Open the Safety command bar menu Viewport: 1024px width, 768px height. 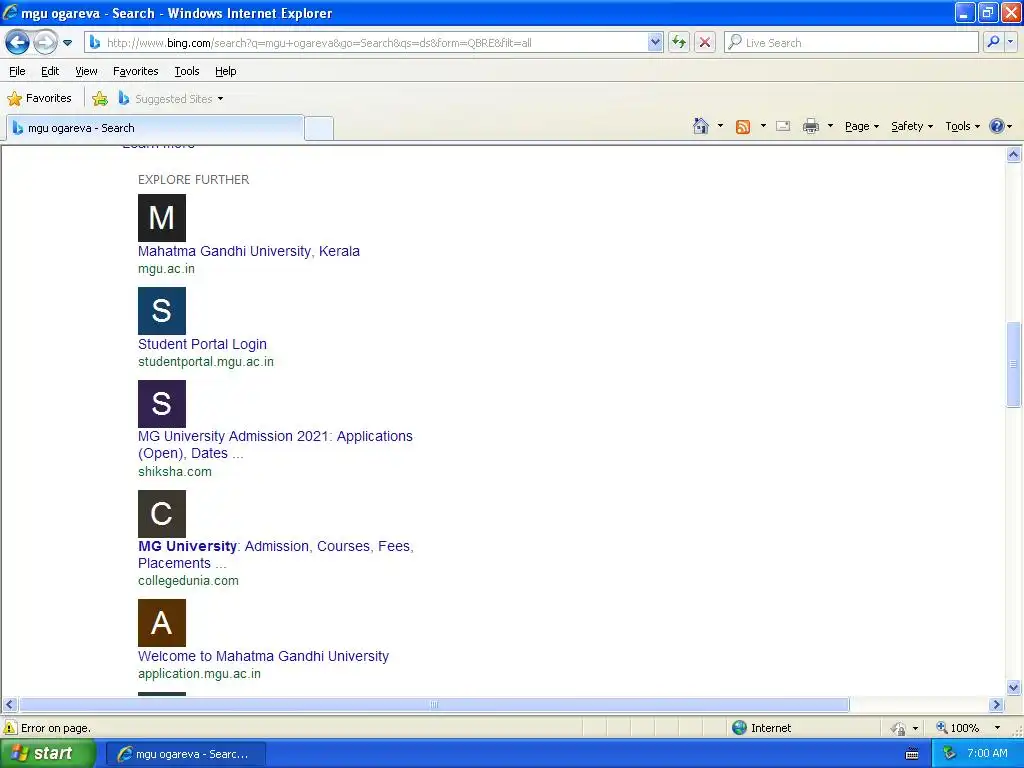(912, 126)
